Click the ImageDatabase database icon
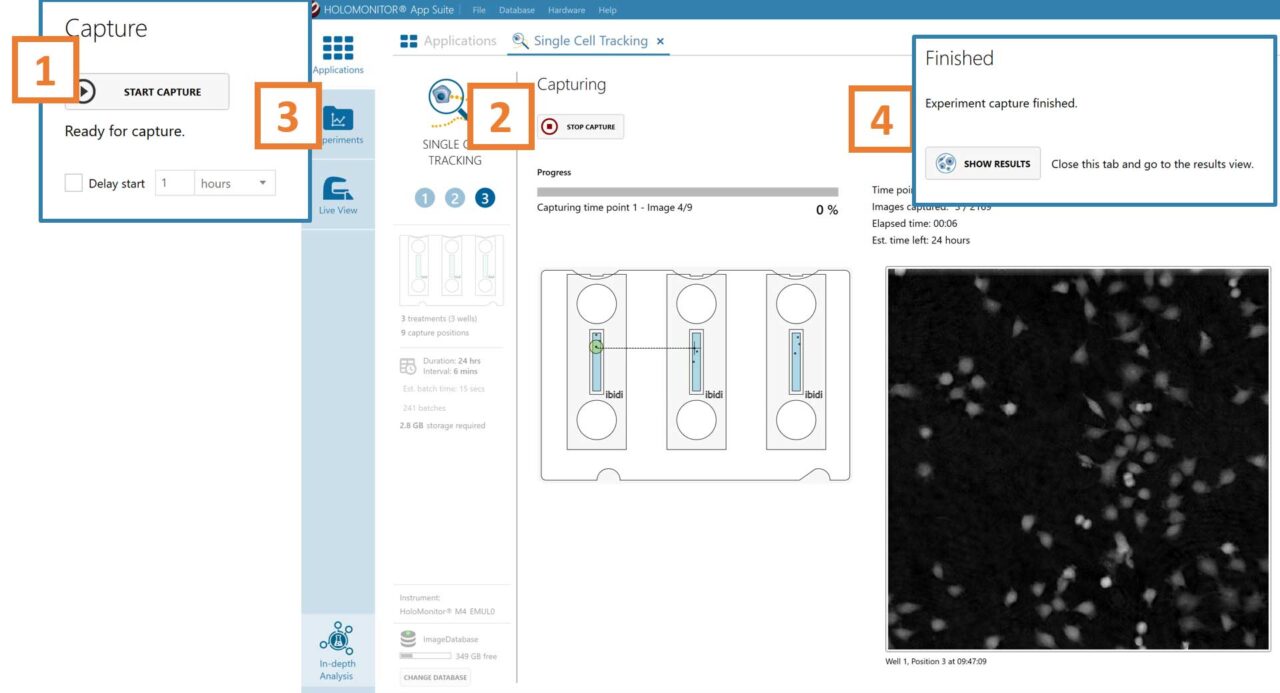This screenshot has width=1280, height=693. (x=408, y=637)
